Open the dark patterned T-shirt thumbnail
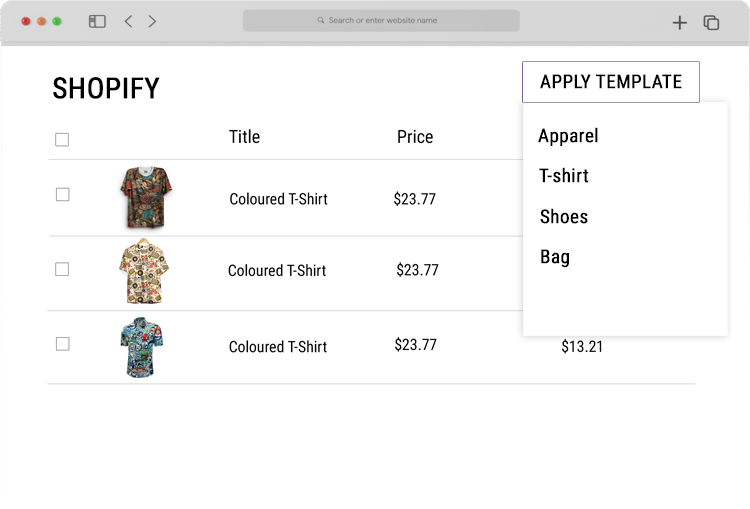Screen dimensions: 750x509 tap(146, 197)
